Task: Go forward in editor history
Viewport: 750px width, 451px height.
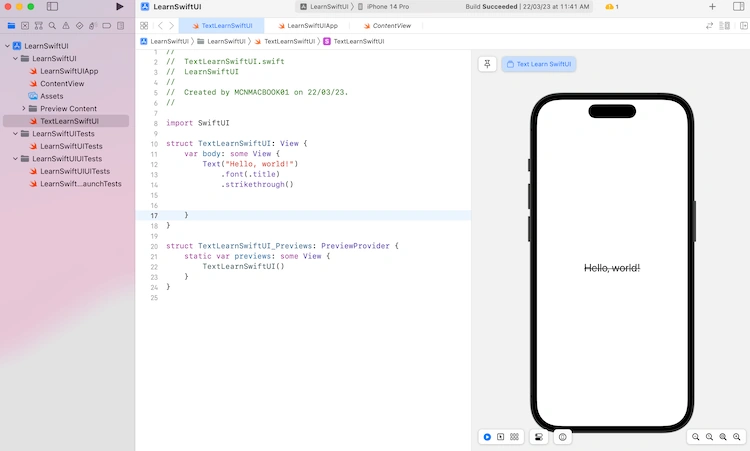Action: click(x=171, y=26)
